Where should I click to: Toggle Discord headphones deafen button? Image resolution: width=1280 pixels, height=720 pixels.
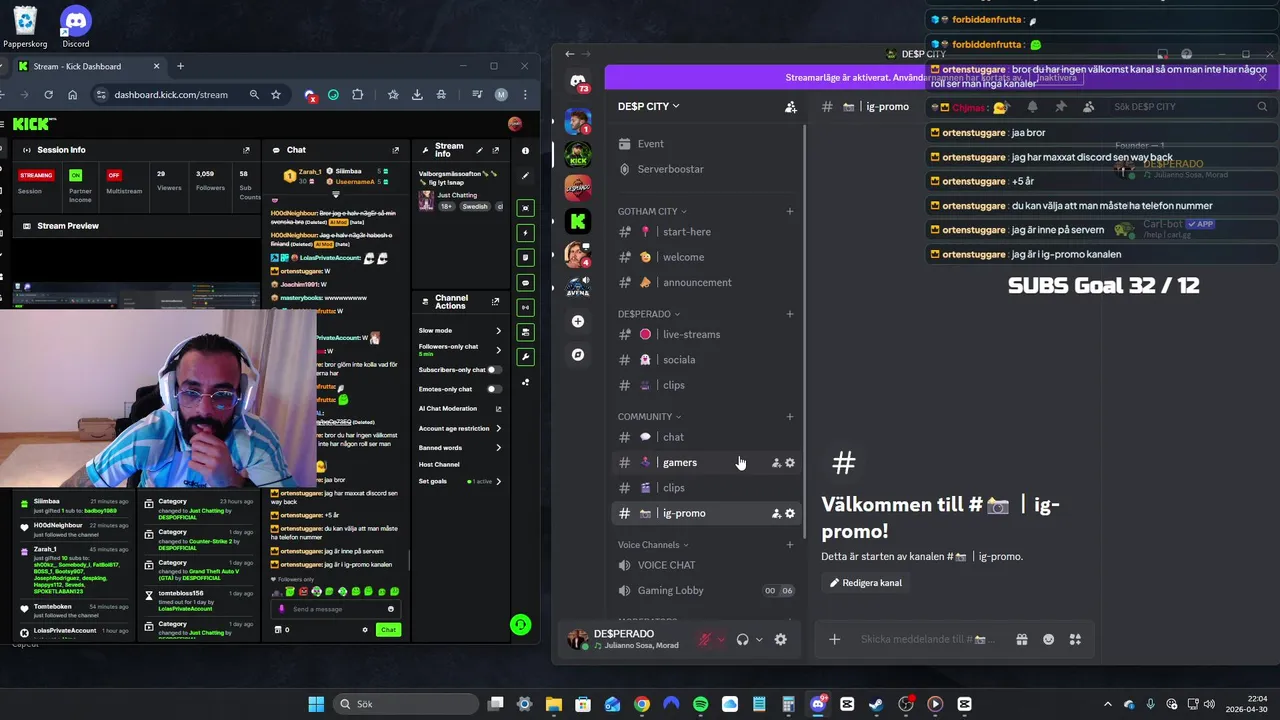point(742,640)
